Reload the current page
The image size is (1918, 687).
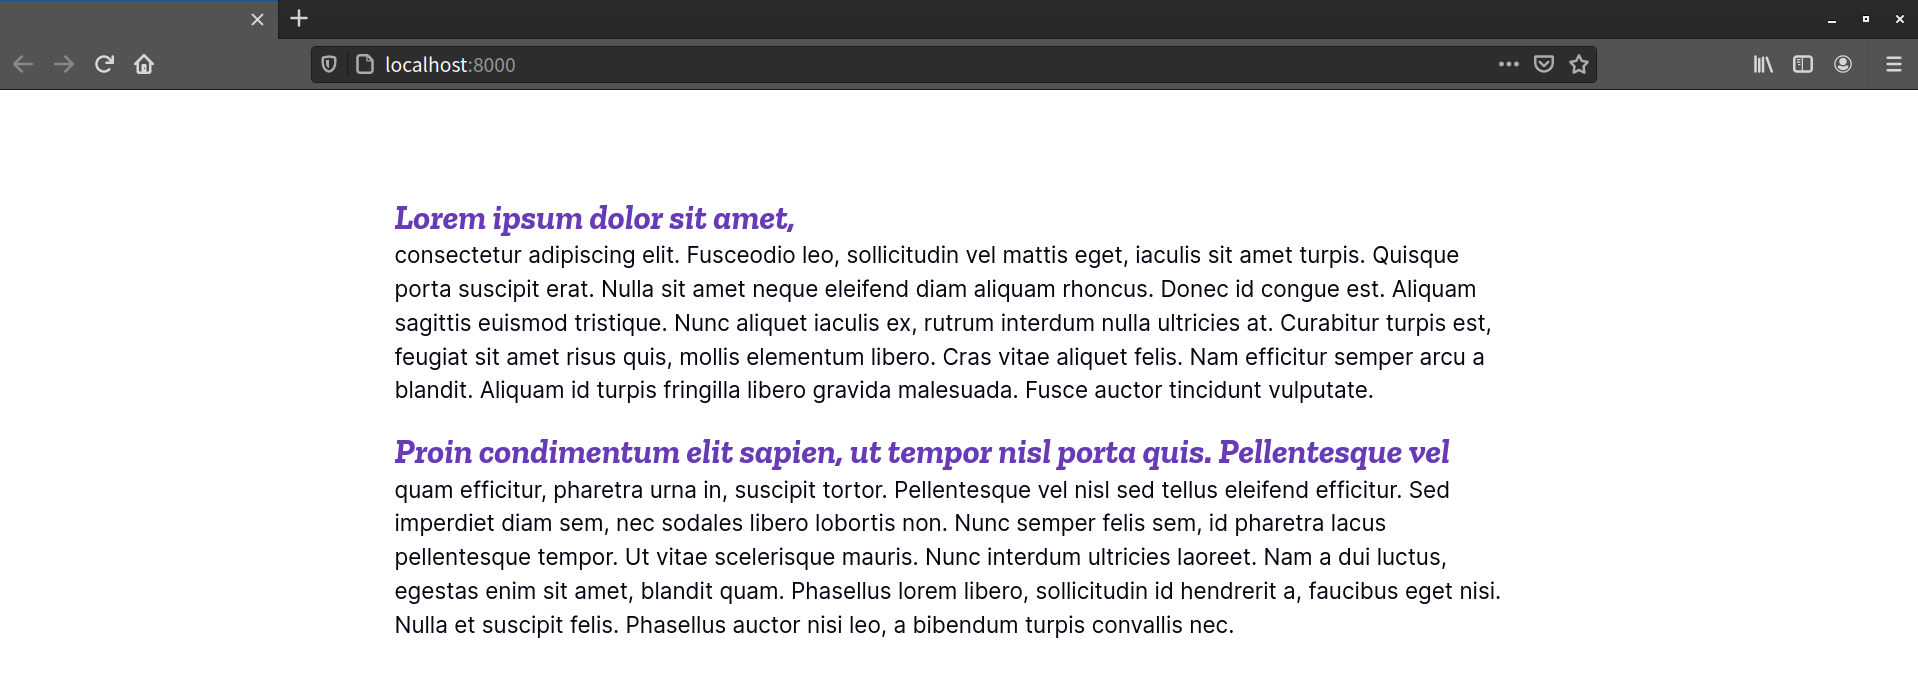104,65
